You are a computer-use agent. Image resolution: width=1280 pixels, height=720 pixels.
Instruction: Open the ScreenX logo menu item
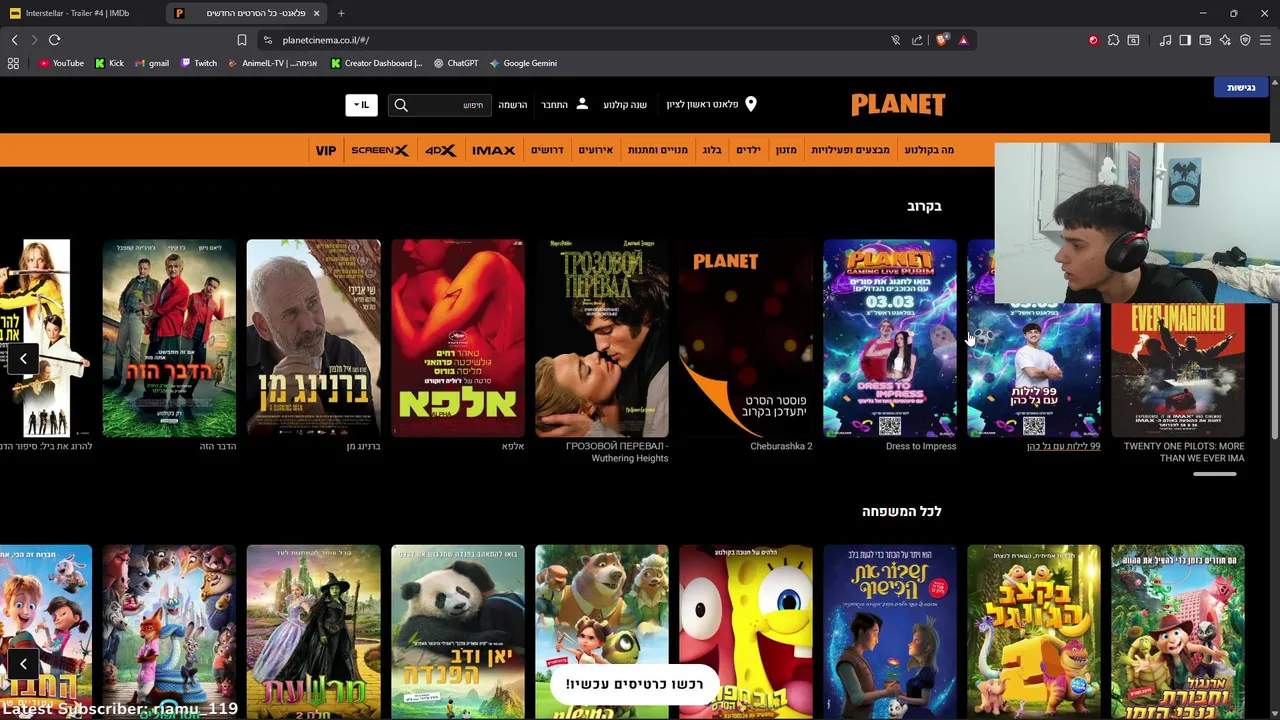380,150
